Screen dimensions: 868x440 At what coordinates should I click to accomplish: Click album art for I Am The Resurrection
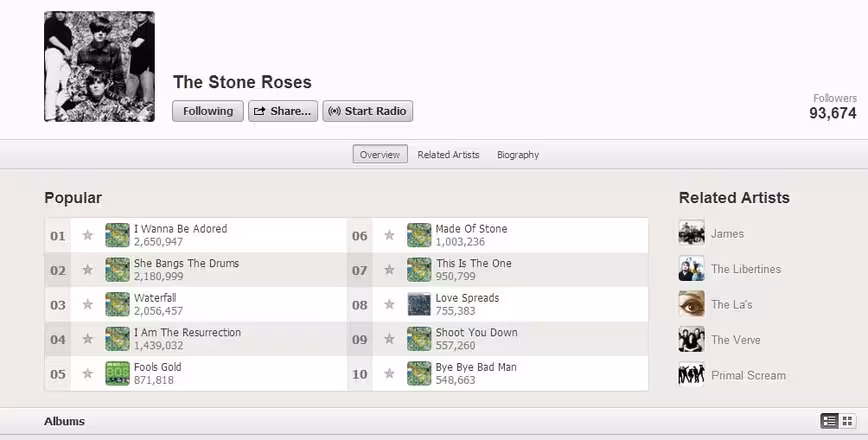click(117, 339)
